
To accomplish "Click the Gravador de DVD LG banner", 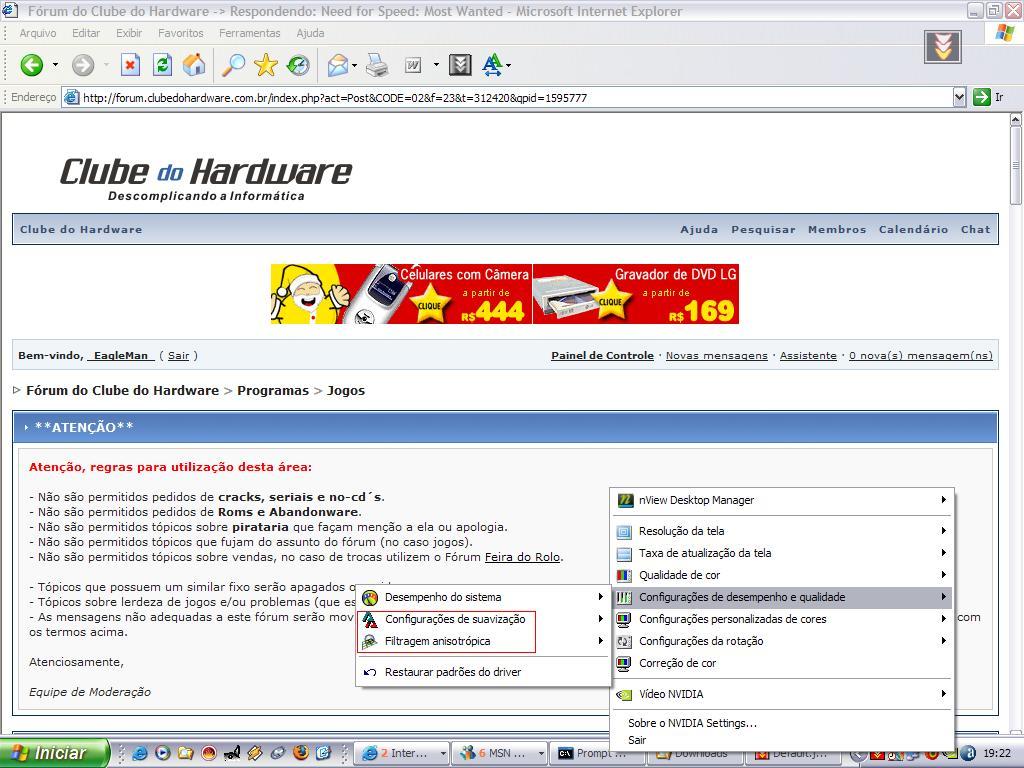I will [636, 294].
